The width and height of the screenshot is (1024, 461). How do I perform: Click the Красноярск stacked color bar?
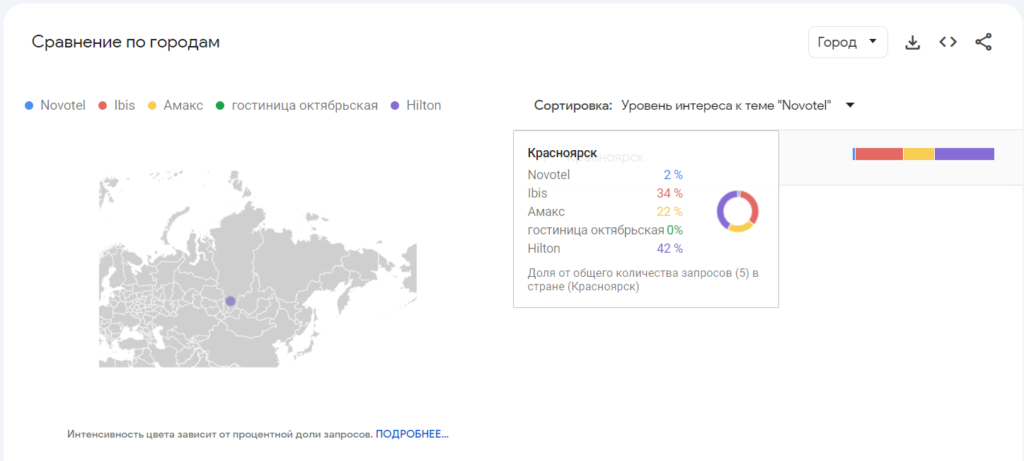click(923, 154)
